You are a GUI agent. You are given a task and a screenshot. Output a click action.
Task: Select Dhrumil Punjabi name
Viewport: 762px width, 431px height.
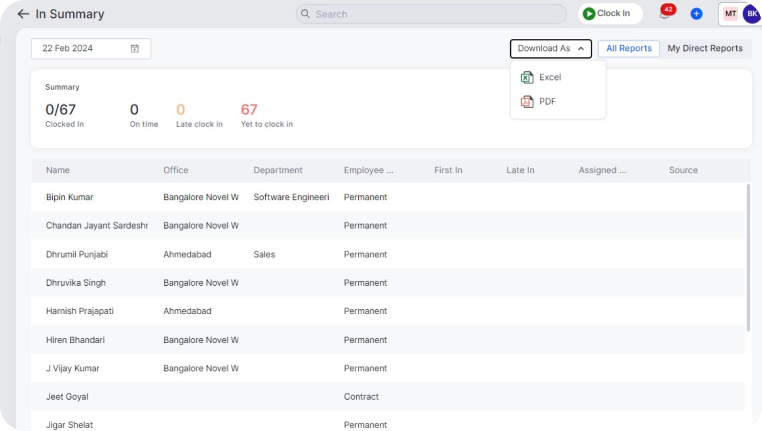click(x=77, y=254)
